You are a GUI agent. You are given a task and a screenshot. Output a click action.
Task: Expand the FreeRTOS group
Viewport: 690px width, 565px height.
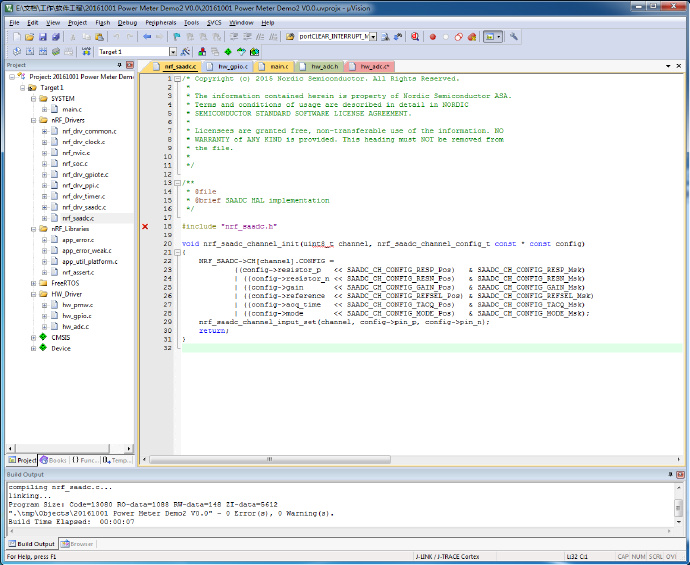tap(33, 283)
